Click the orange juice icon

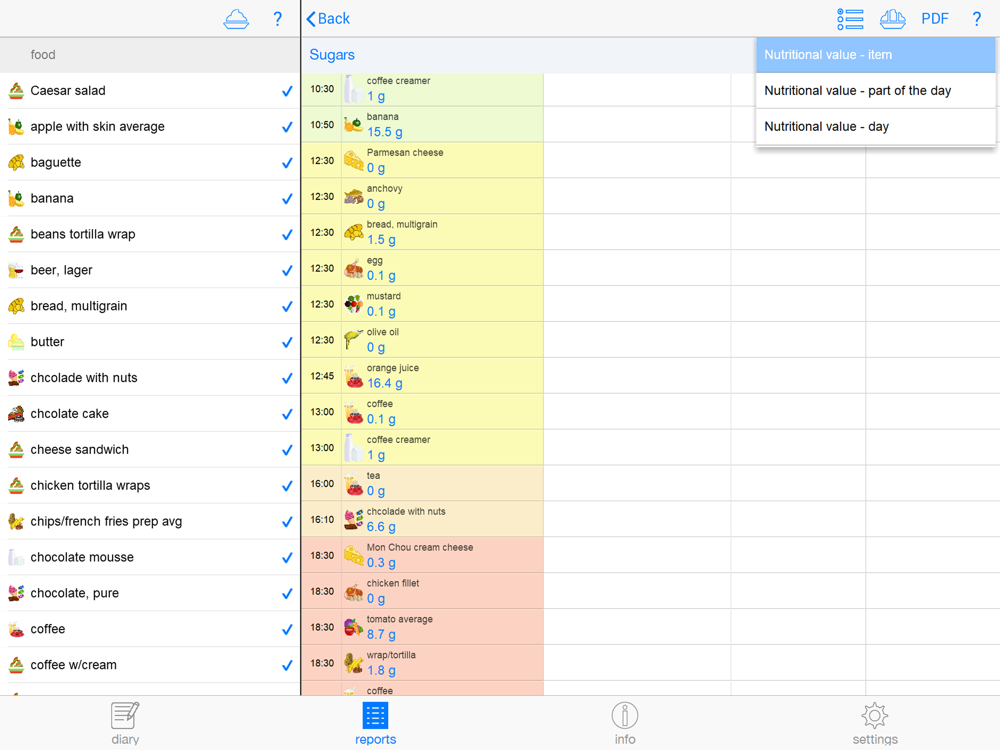pyautogui.click(x=353, y=376)
